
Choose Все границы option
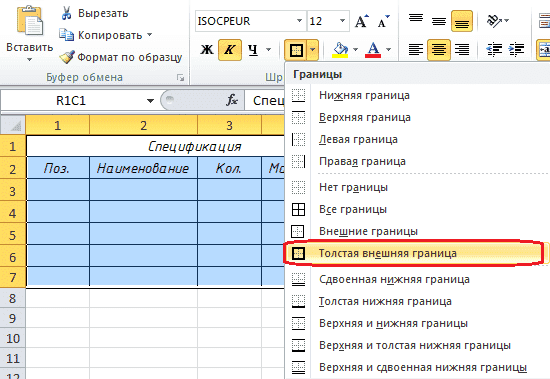(x=417, y=209)
